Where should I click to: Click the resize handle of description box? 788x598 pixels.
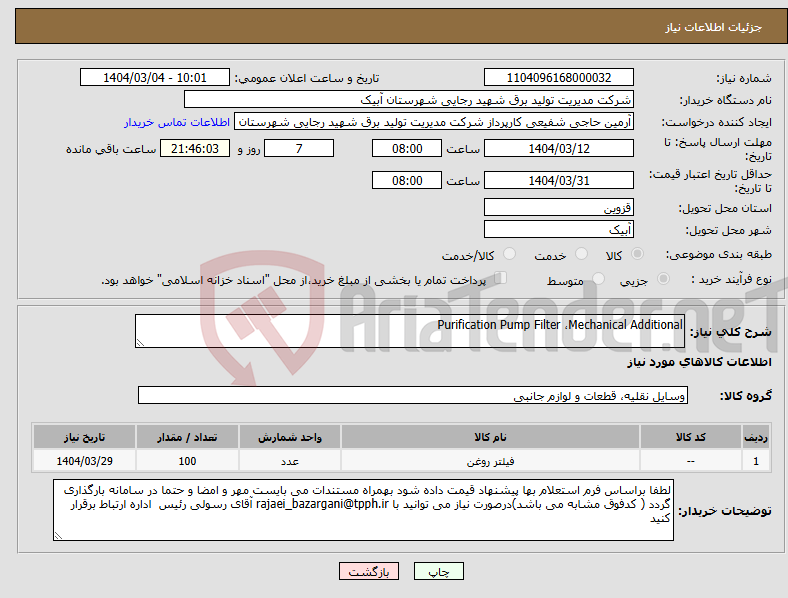tap(140, 343)
